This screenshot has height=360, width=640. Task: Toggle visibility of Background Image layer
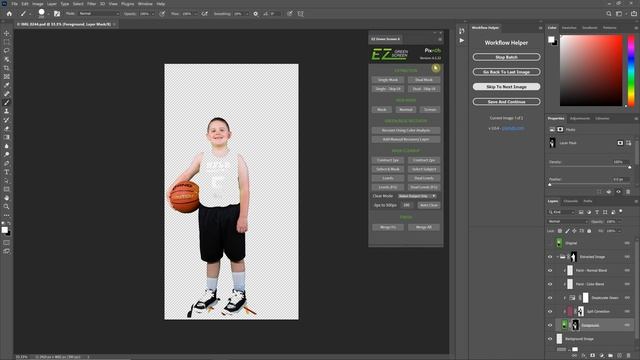(550, 339)
